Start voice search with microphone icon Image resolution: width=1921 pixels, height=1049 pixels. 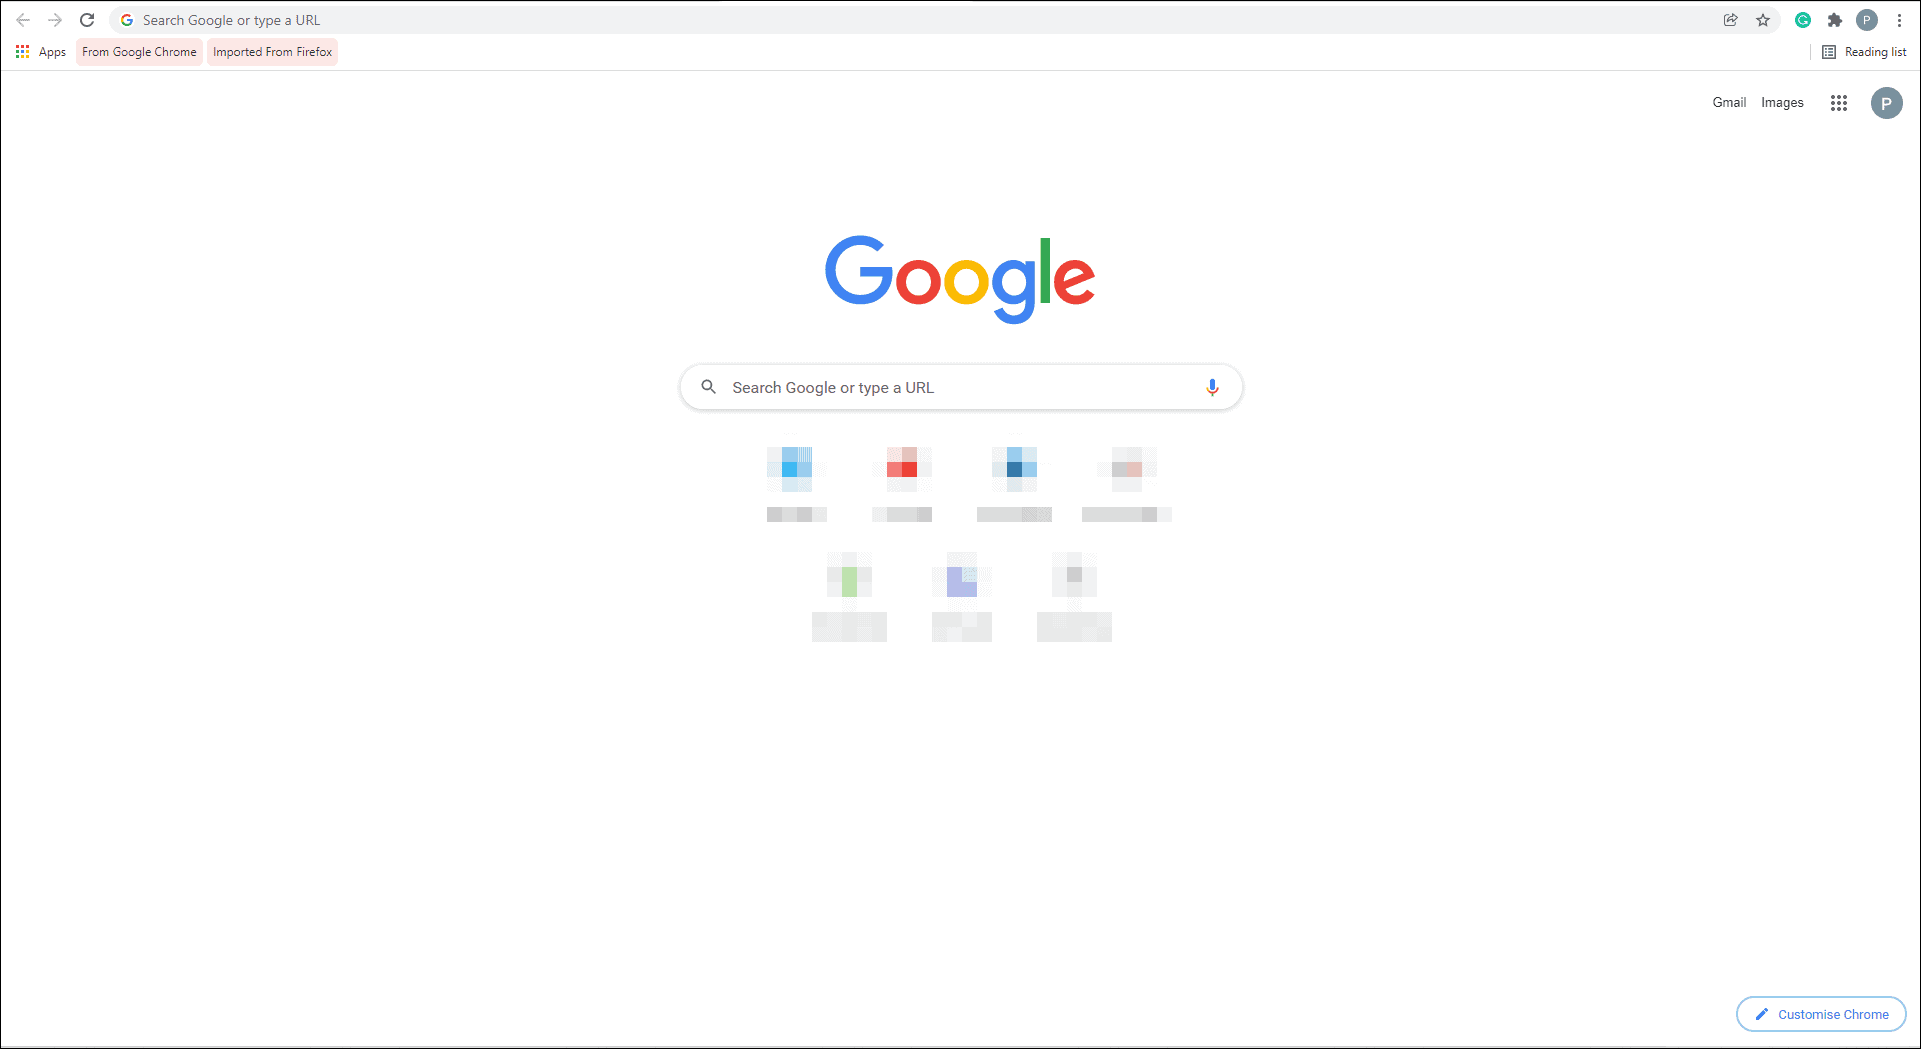[x=1212, y=387]
